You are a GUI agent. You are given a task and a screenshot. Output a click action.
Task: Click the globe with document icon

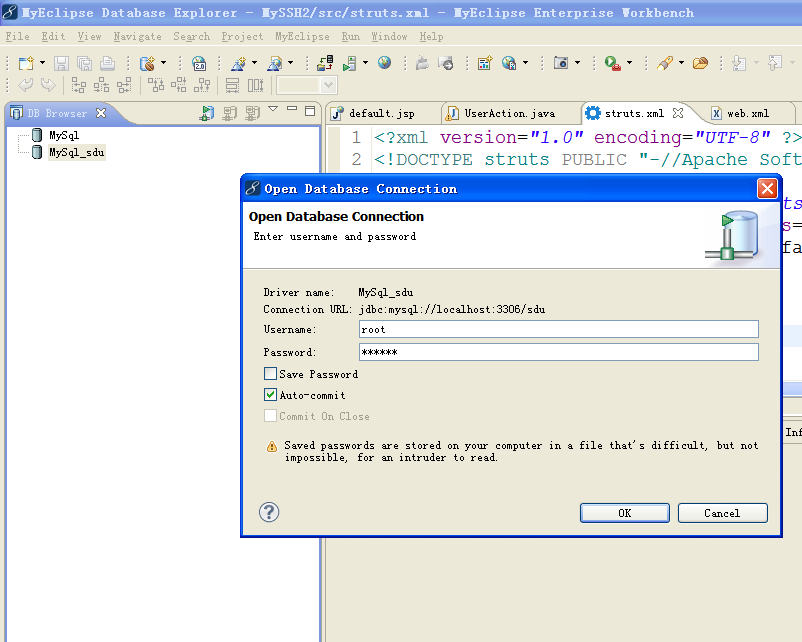click(509, 63)
